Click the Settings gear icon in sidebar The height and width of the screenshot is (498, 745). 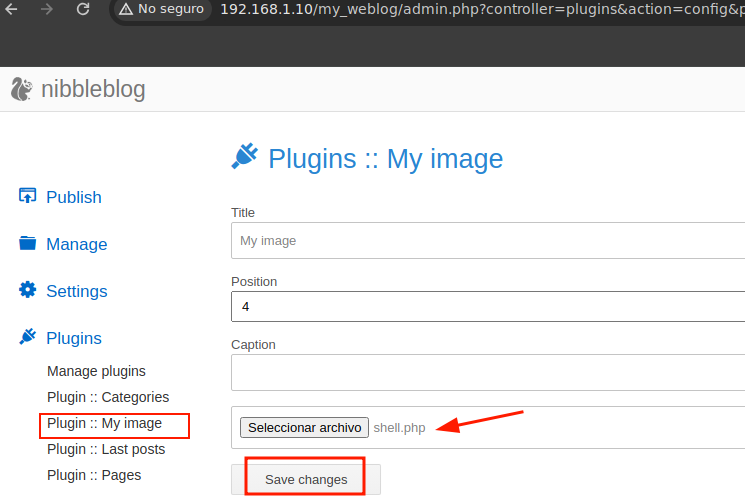point(28,290)
